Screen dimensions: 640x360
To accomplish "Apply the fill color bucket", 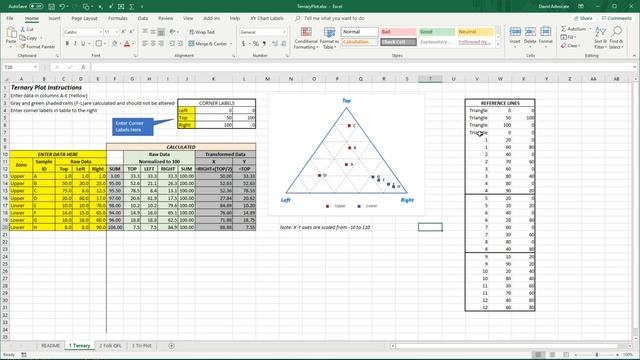I will click(x=115, y=44).
